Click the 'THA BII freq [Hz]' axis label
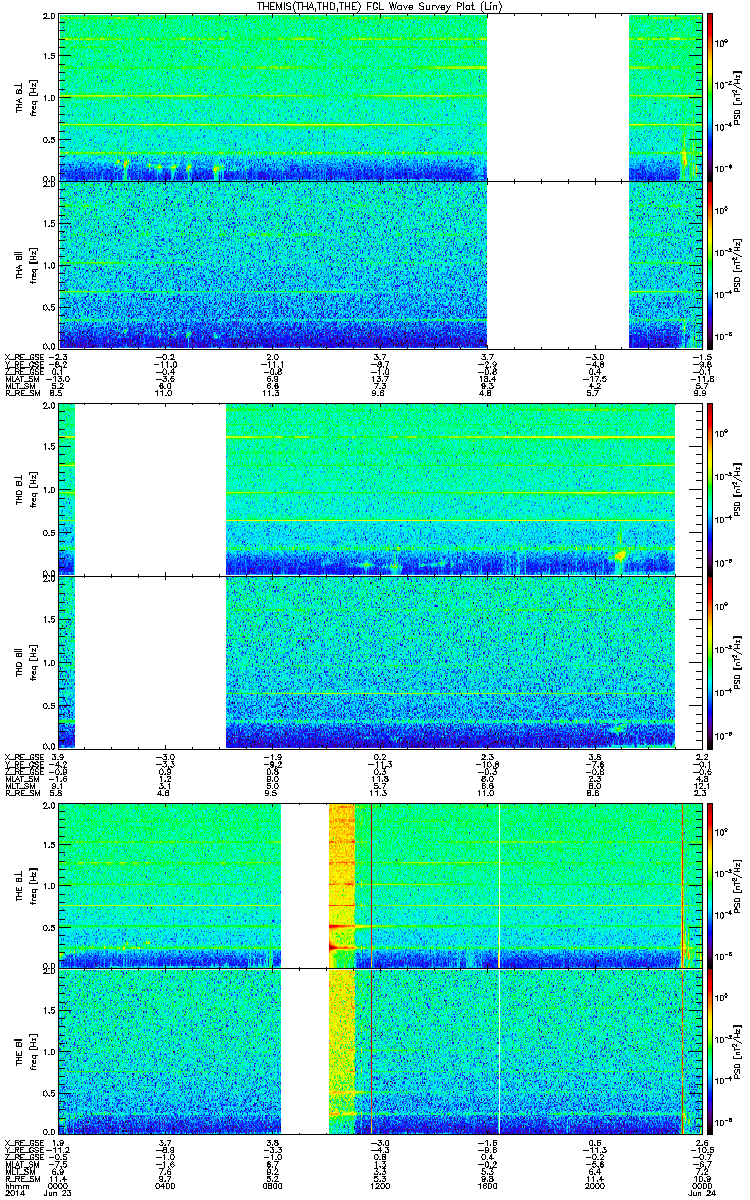750x1200 pixels. pos(25,264)
